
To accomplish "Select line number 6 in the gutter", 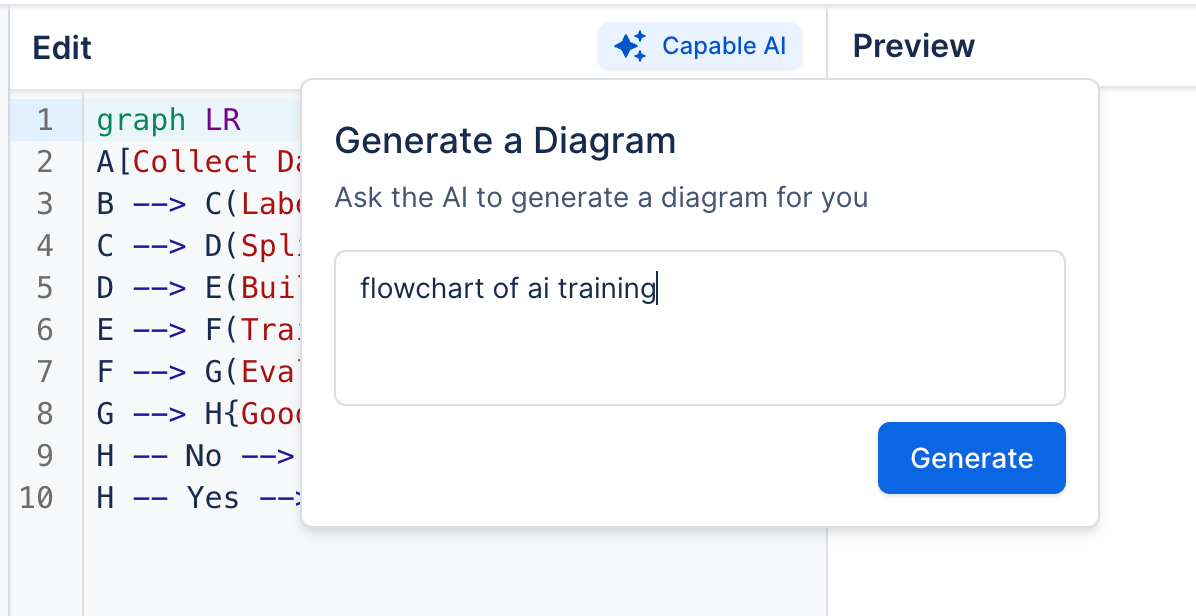I will pyautogui.click(x=44, y=330).
